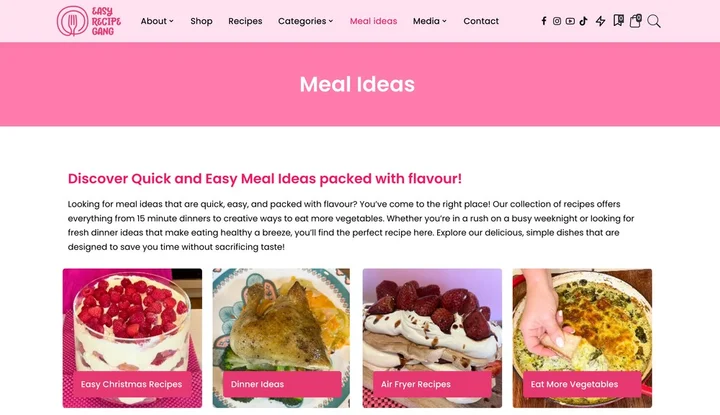This screenshot has width=720, height=415.
Task: Visit the Instagram profile icon
Action: click(x=557, y=21)
